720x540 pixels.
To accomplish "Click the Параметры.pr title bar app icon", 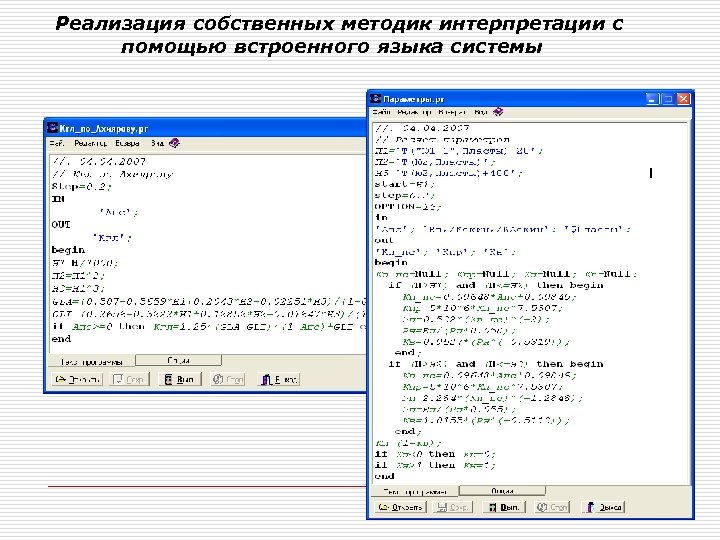I will point(376,99).
